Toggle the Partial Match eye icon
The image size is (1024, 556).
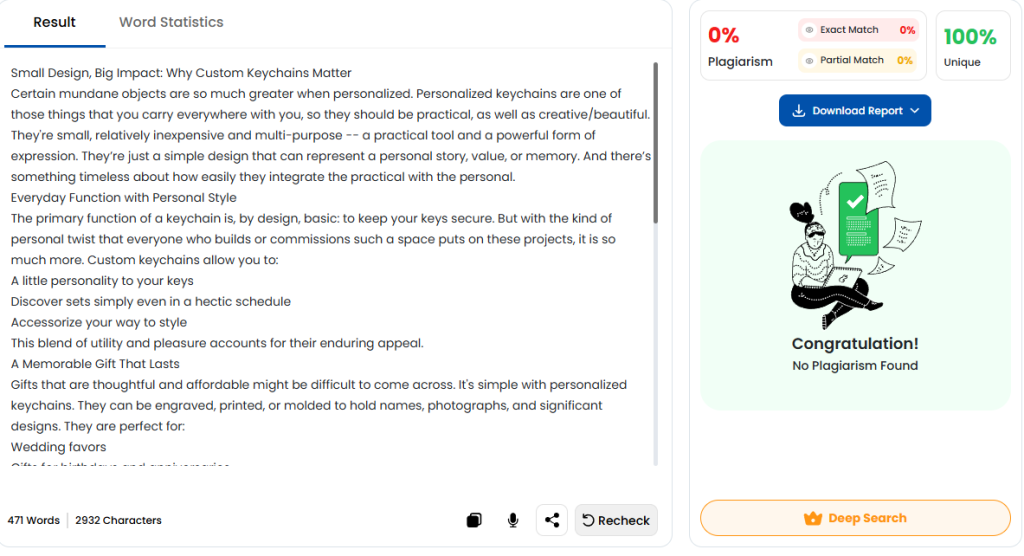point(810,60)
